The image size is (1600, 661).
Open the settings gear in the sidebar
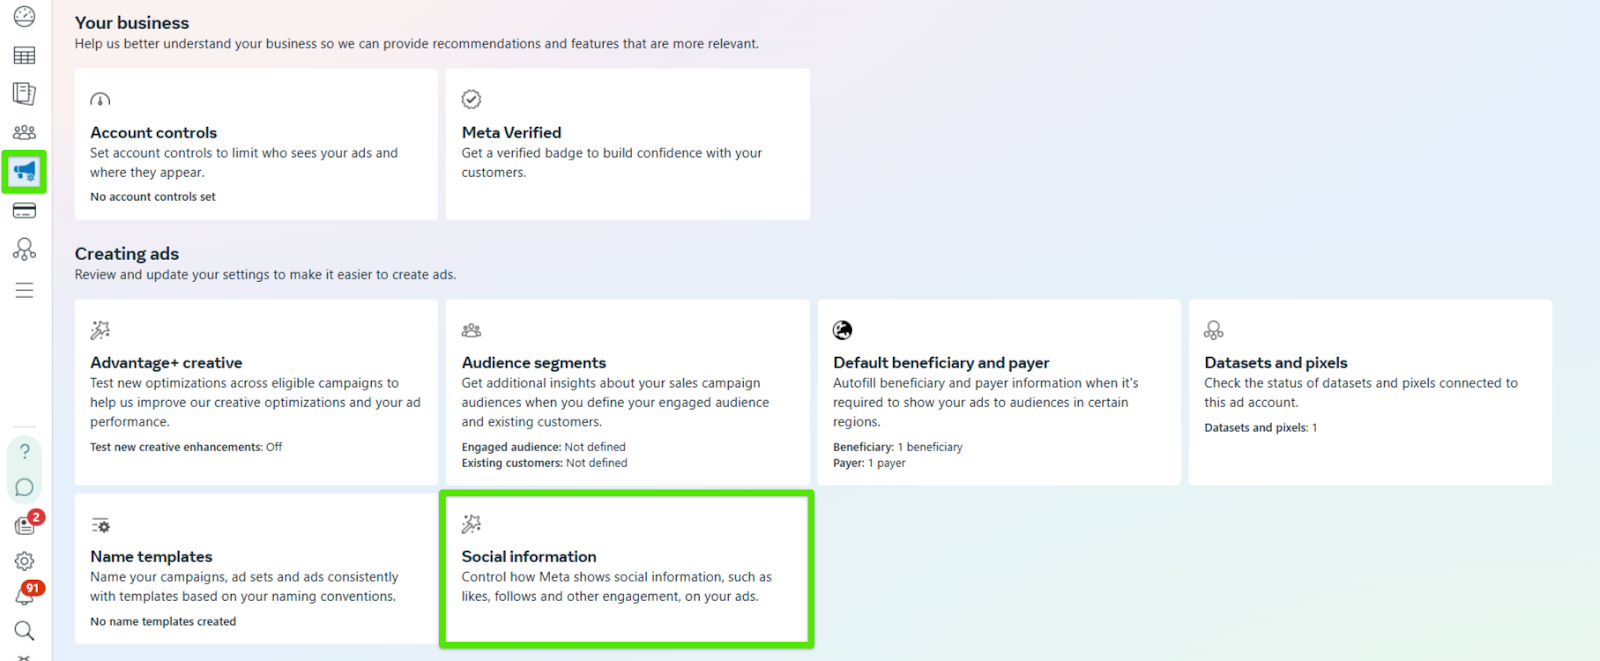point(23,560)
